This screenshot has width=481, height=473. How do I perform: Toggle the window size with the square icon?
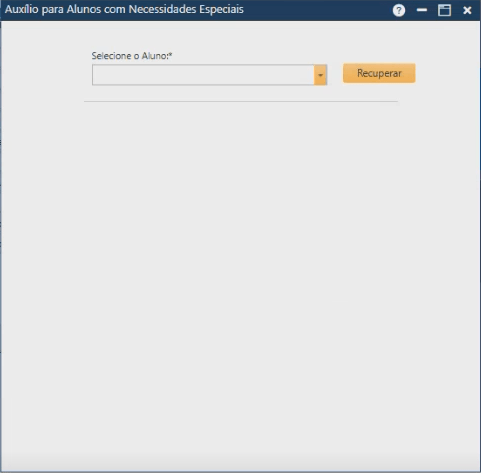tap(444, 10)
